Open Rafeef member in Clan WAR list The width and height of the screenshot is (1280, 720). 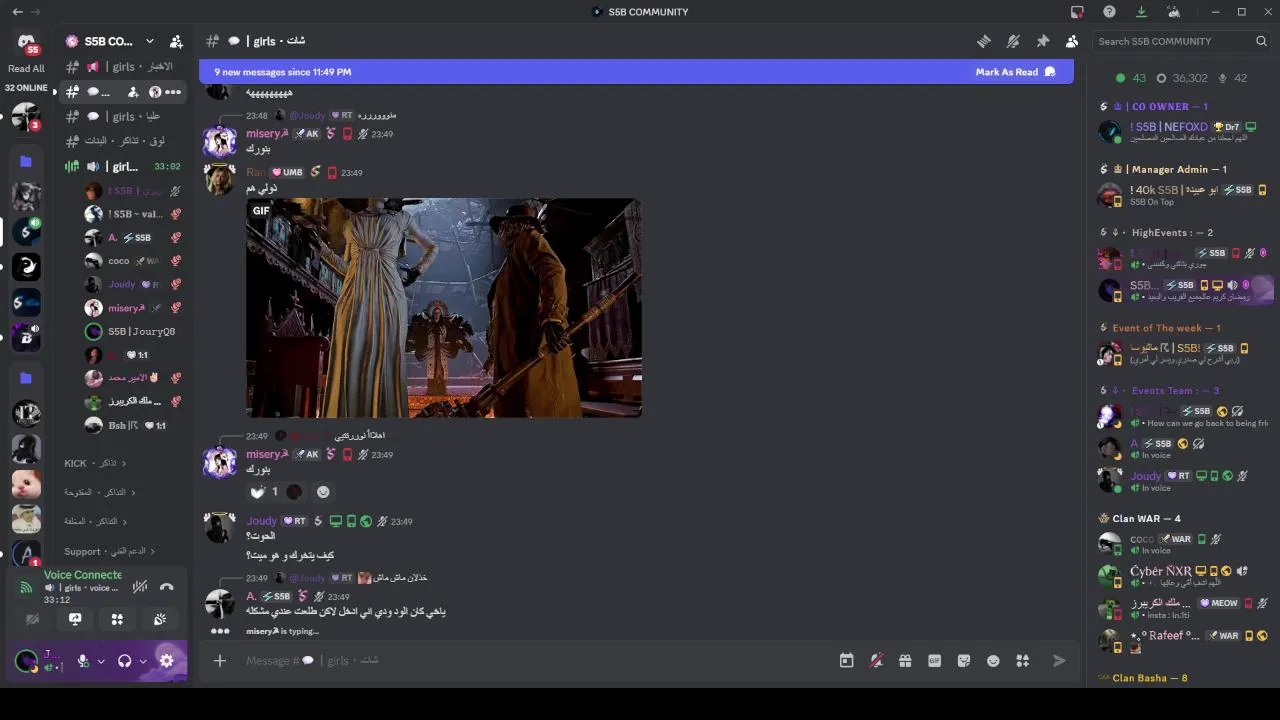click(1183, 639)
